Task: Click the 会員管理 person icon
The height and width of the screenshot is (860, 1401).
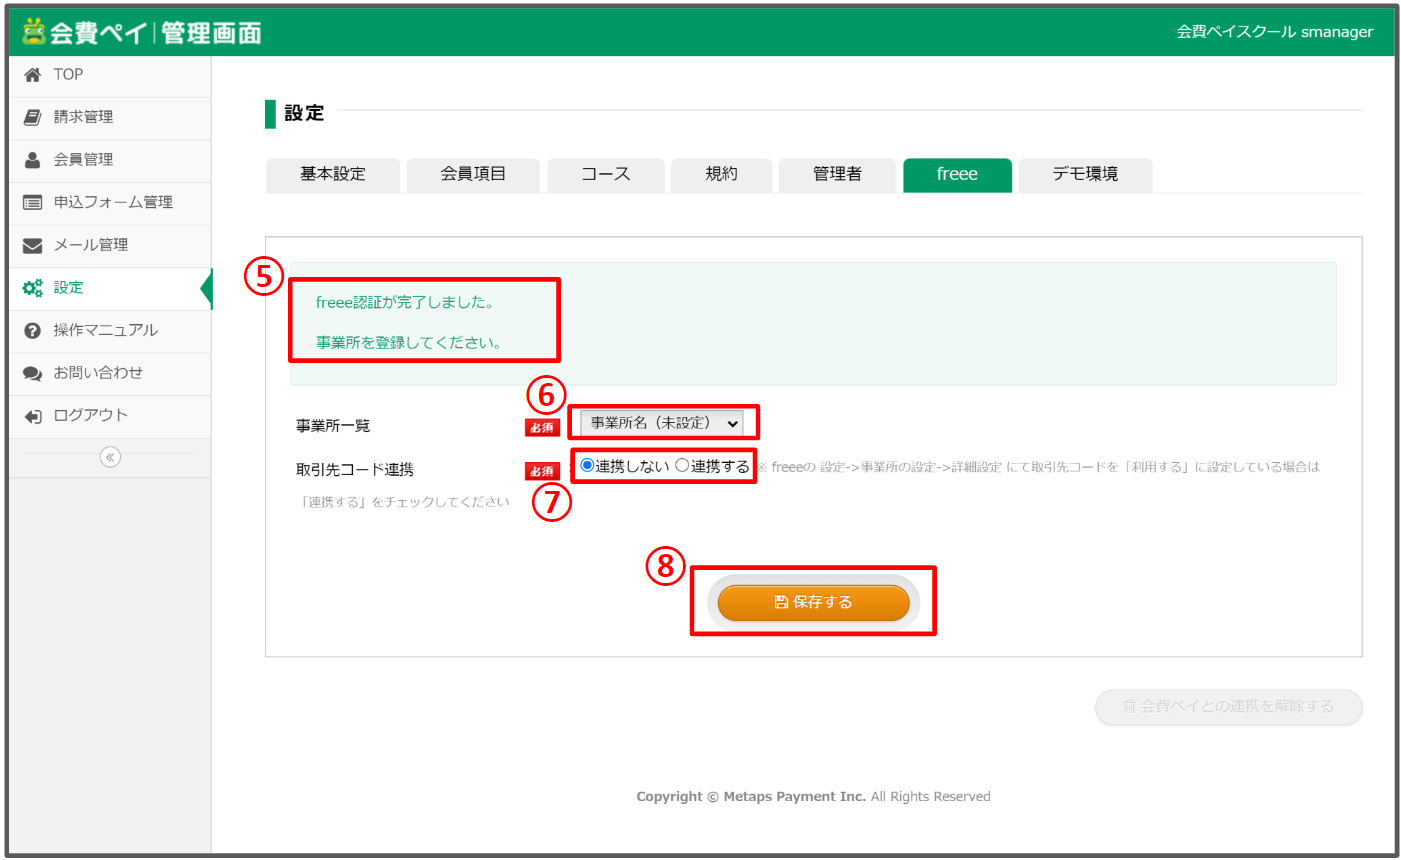Action: (33, 160)
